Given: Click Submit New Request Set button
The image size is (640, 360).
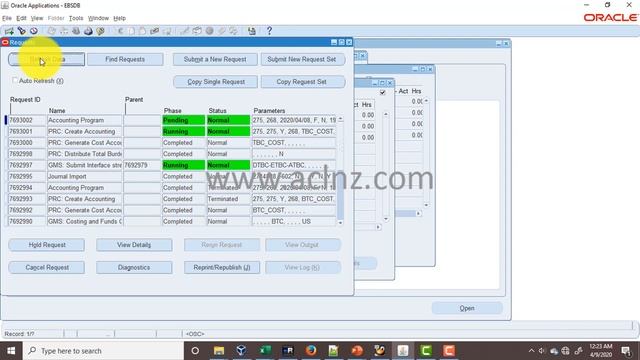Looking at the screenshot, I should [x=302, y=59].
